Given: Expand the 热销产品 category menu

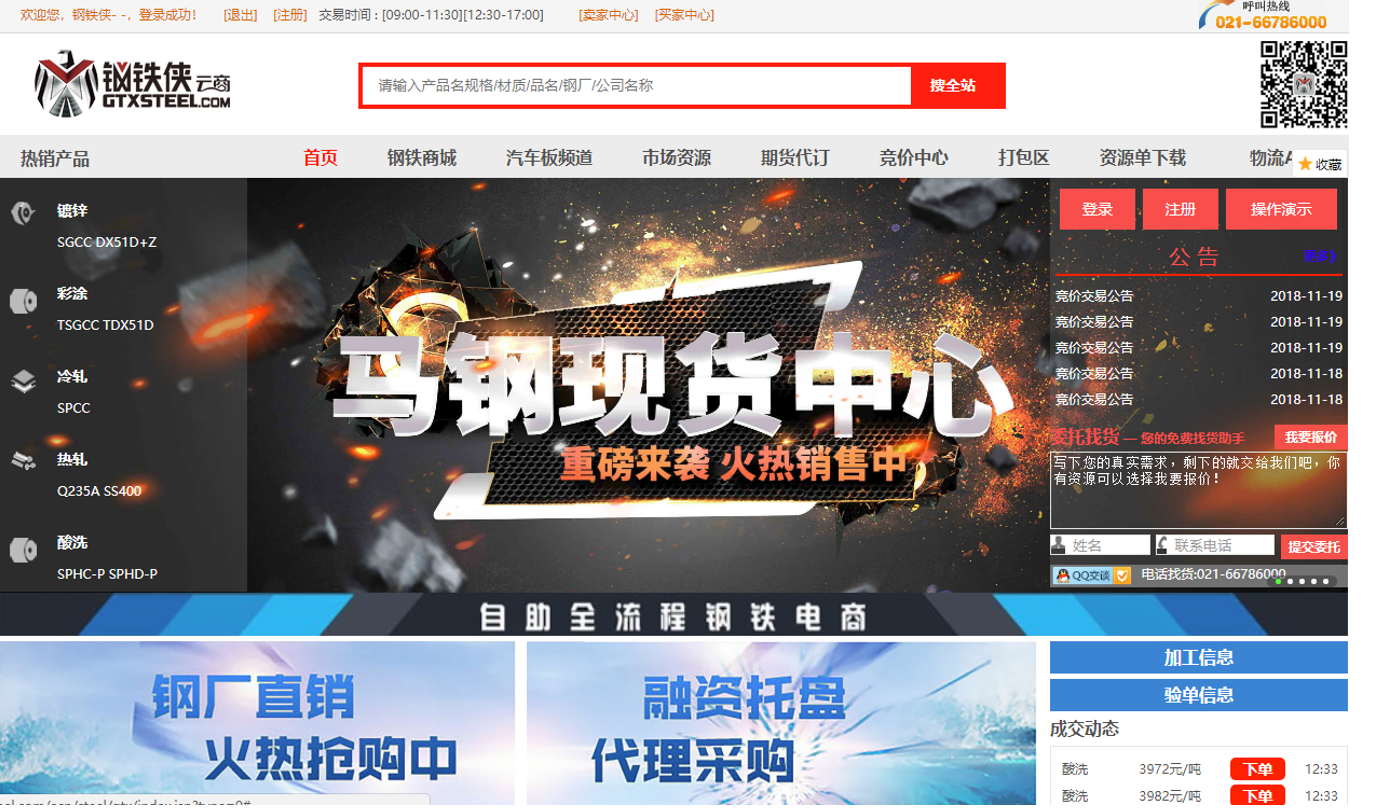Looking at the screenshot, I should click(55, 158).
